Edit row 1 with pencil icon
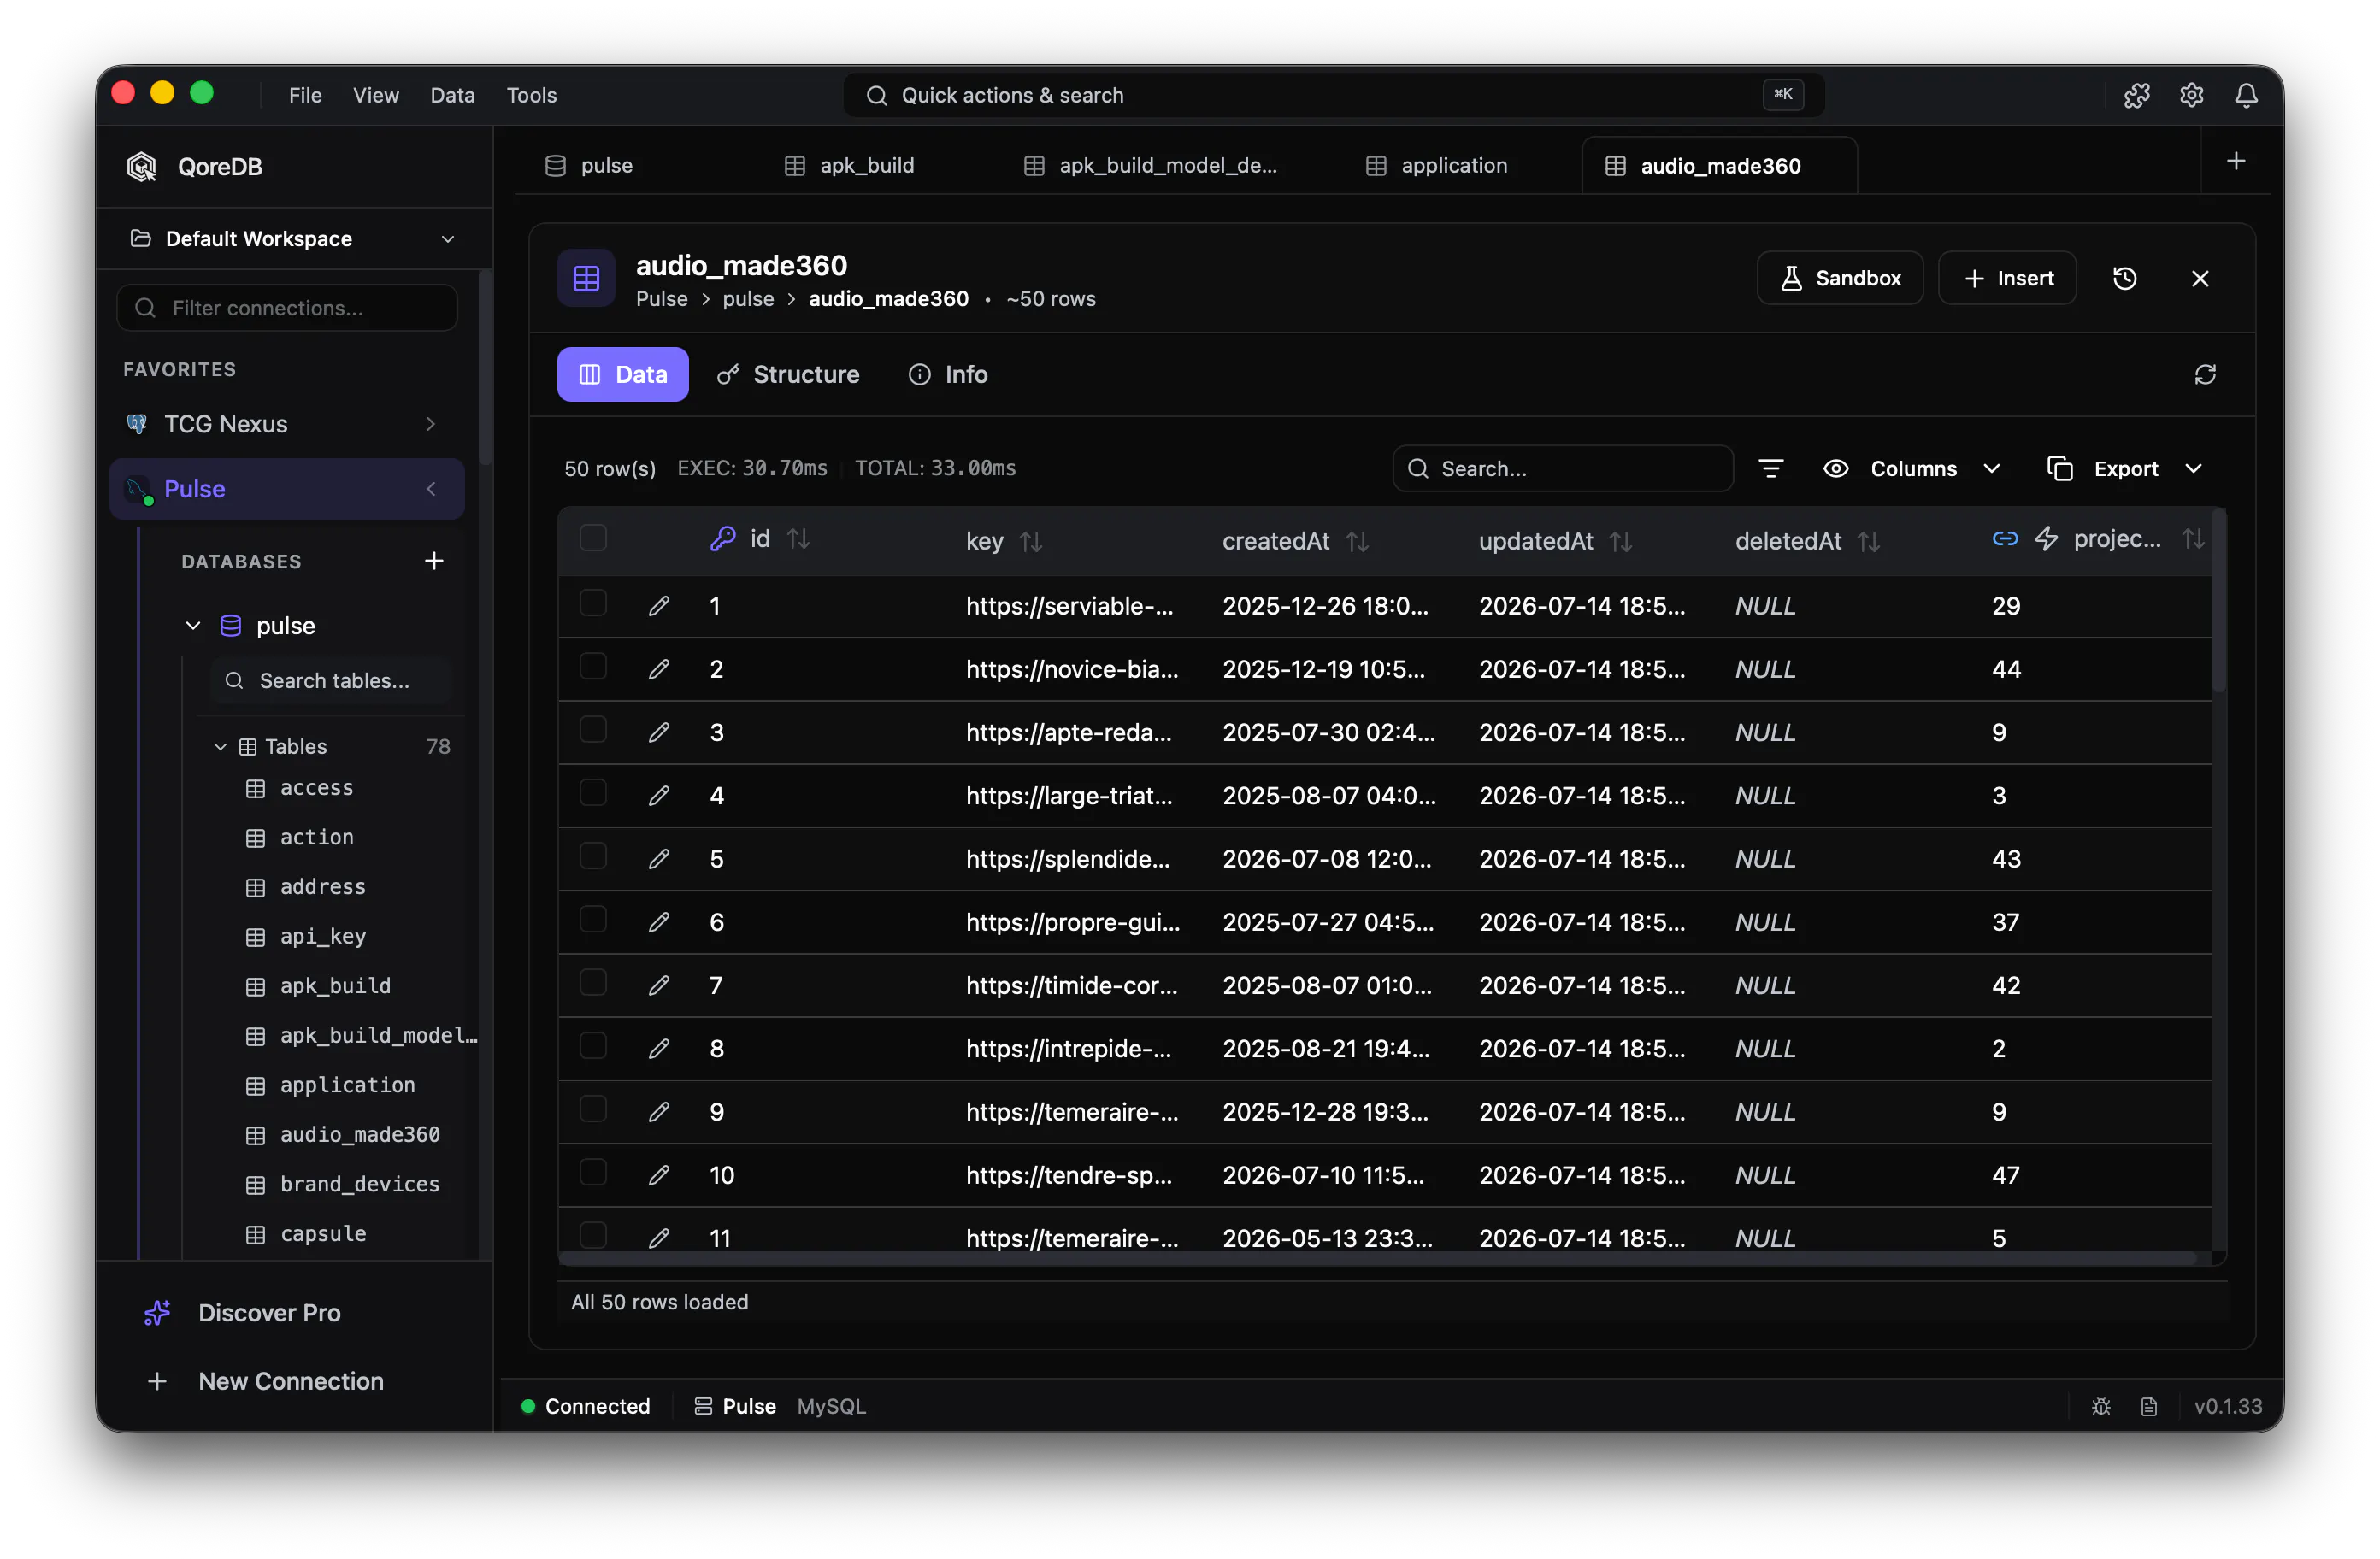The height and width of the screenshot is (1559, 2380). coord(658,605)
